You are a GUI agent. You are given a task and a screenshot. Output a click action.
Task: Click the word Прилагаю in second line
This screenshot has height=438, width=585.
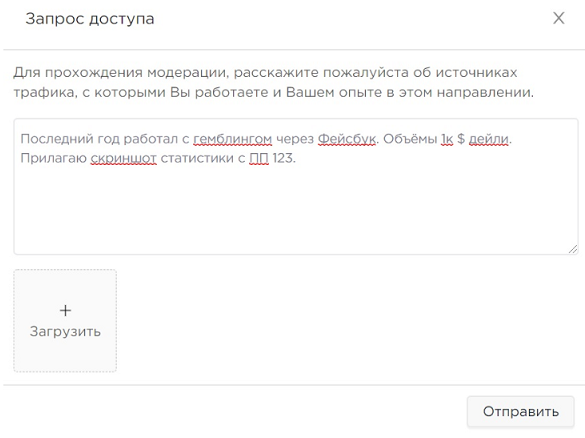coord(54,158)
